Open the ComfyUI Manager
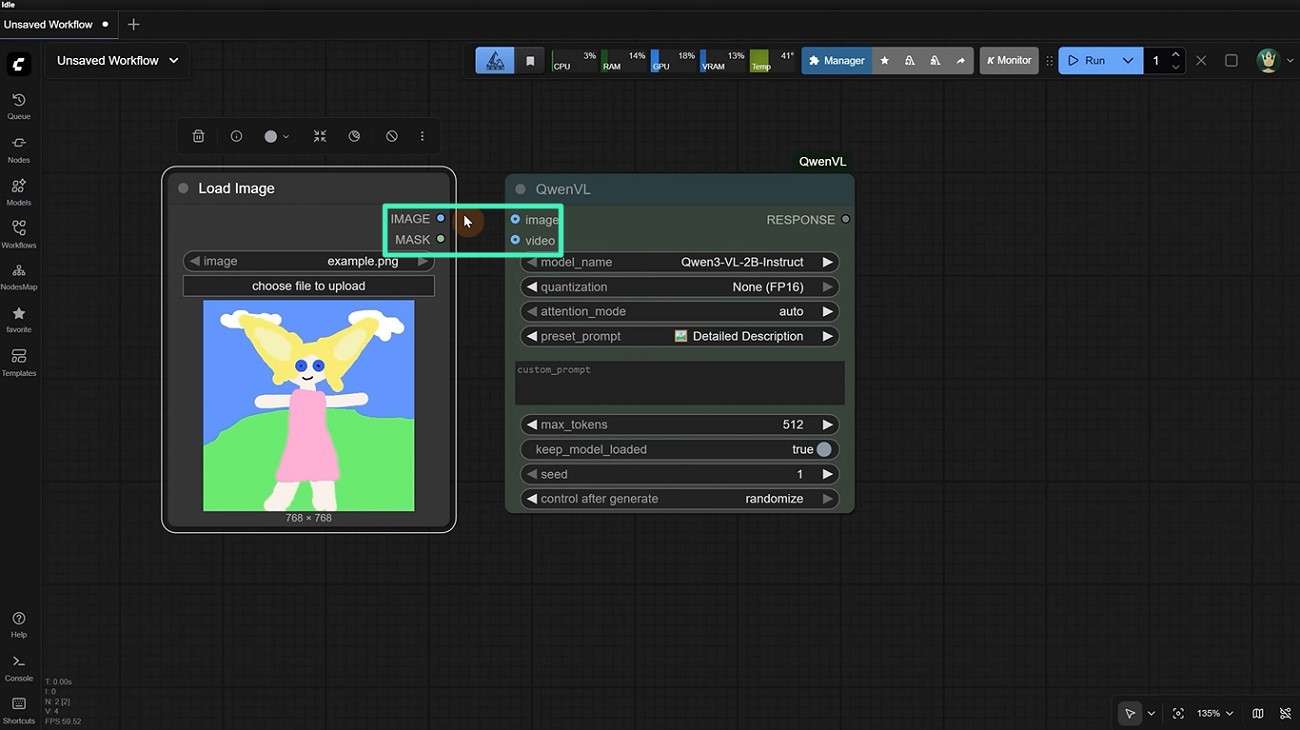The height and width of the screenshot is (730, 1300). (836, 60)
